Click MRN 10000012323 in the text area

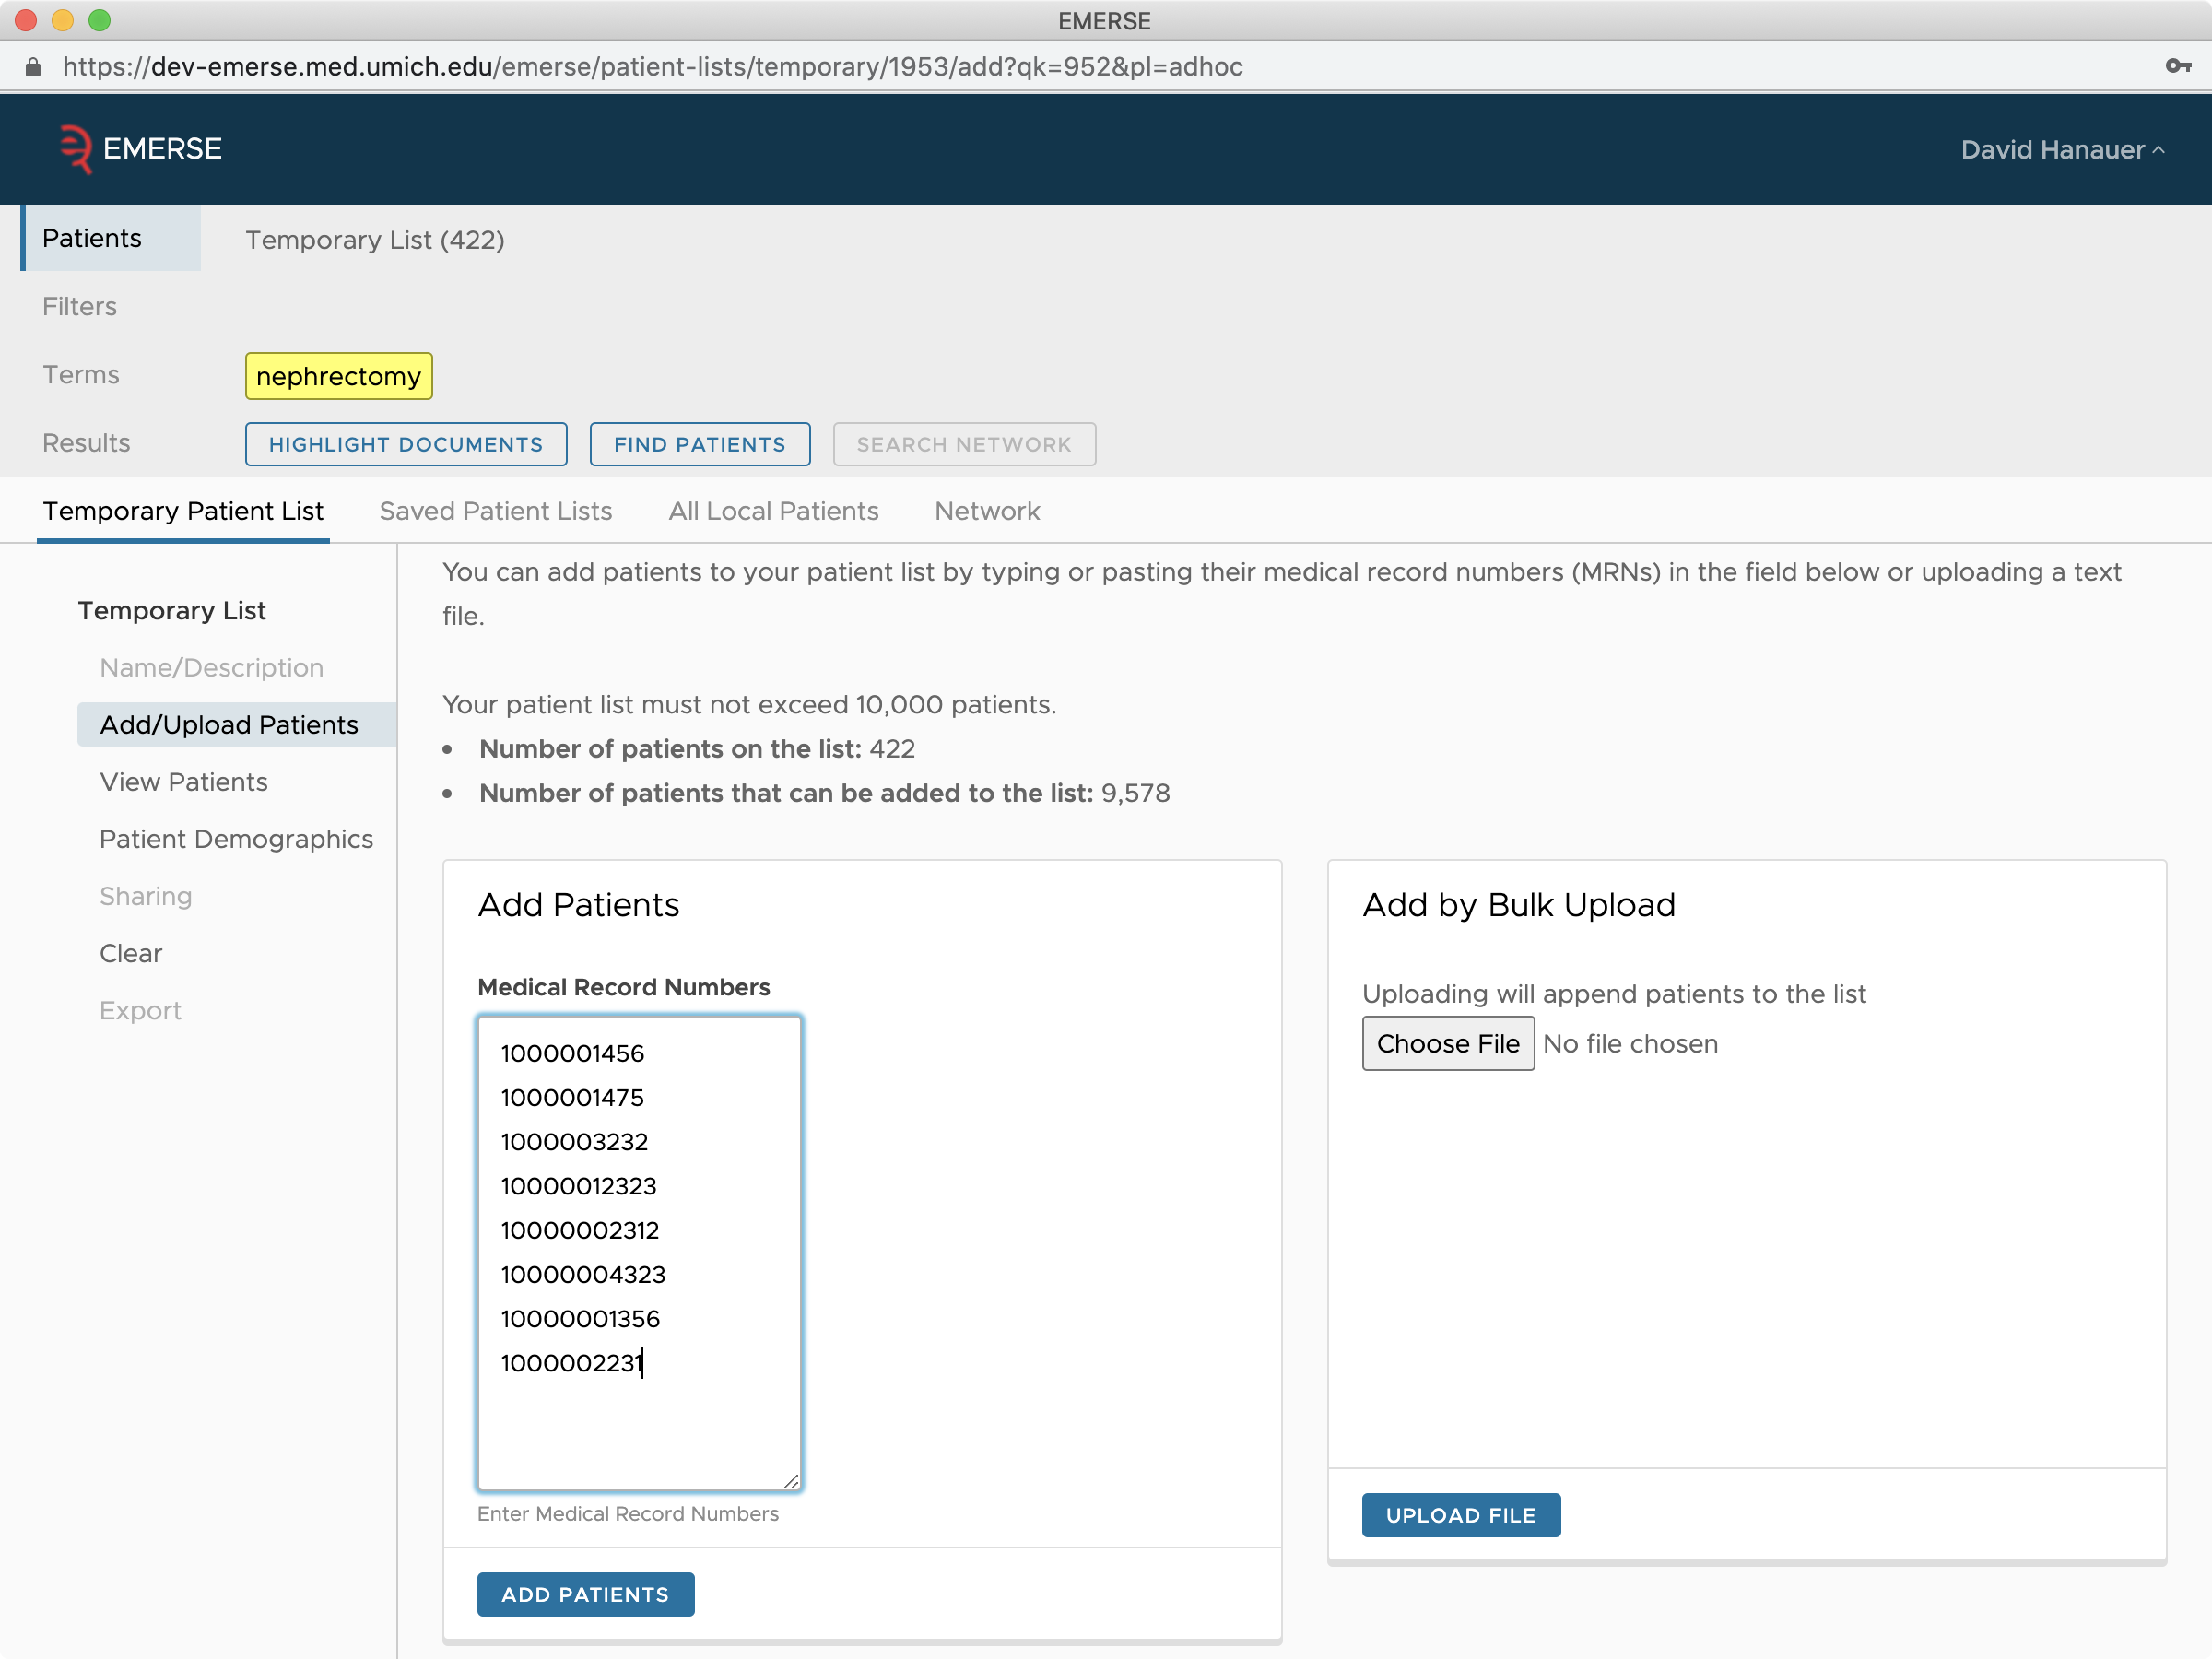pyautogui.click(x=579, y=1186)
